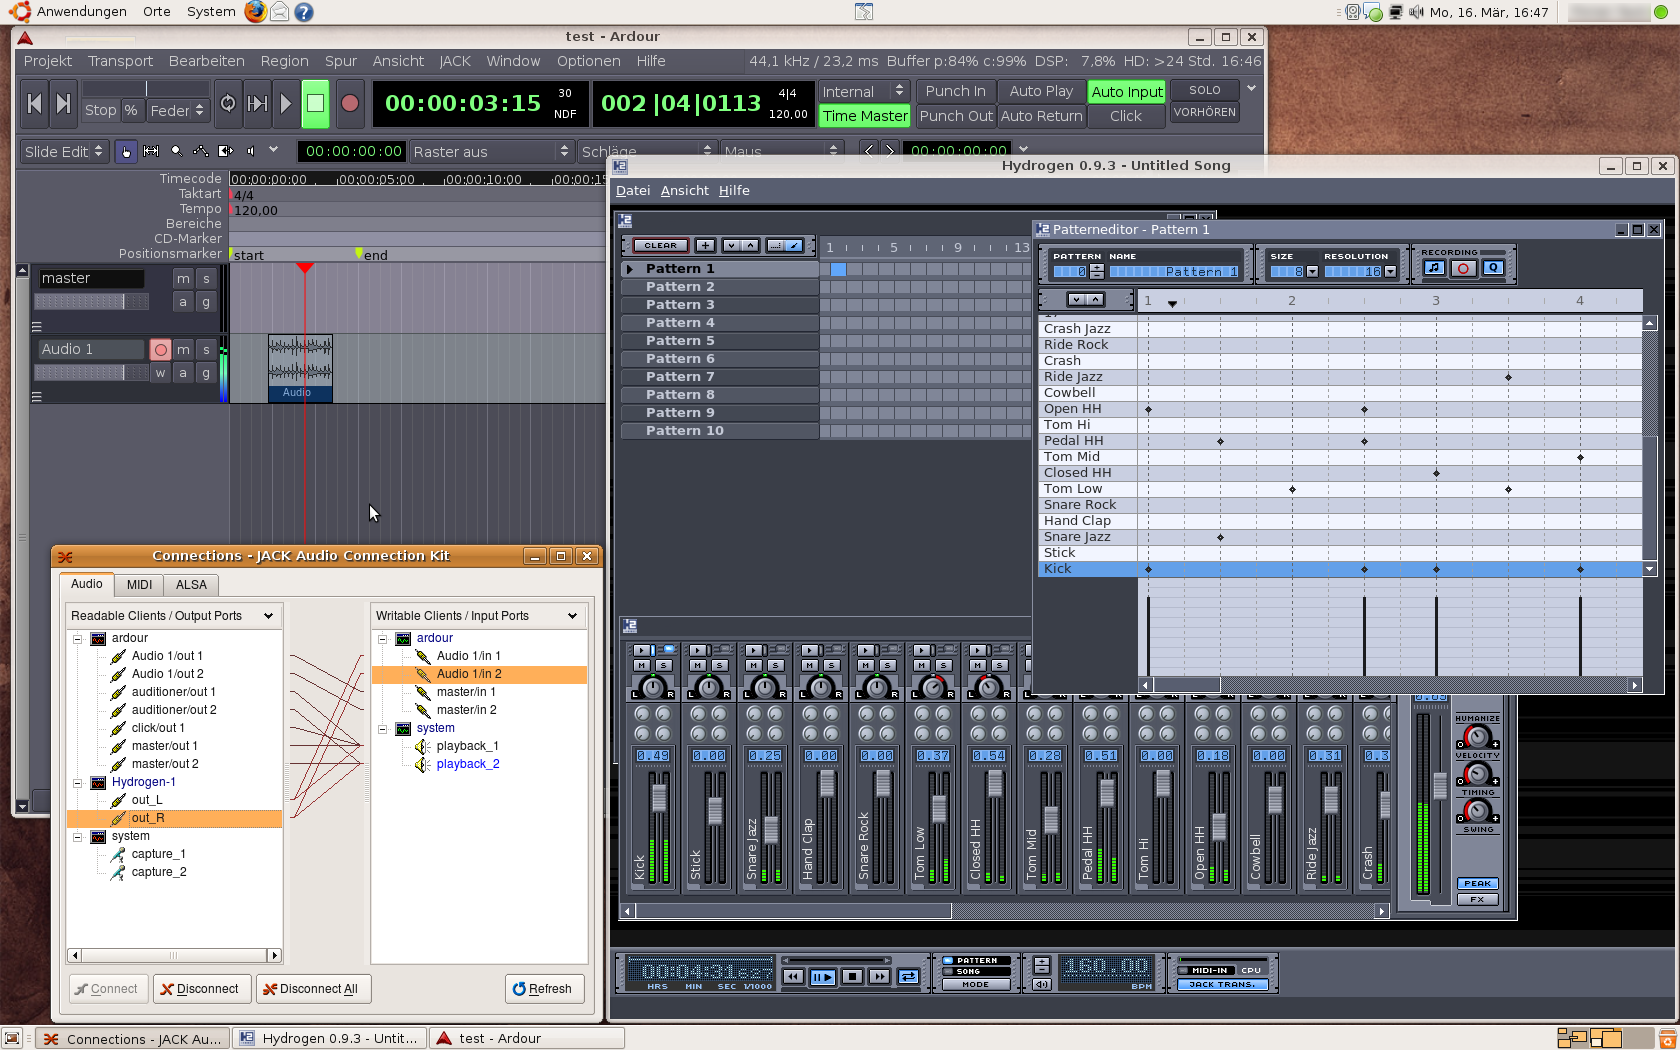Select Ardour's grab/object mouse tool

(x=126, y=151)
